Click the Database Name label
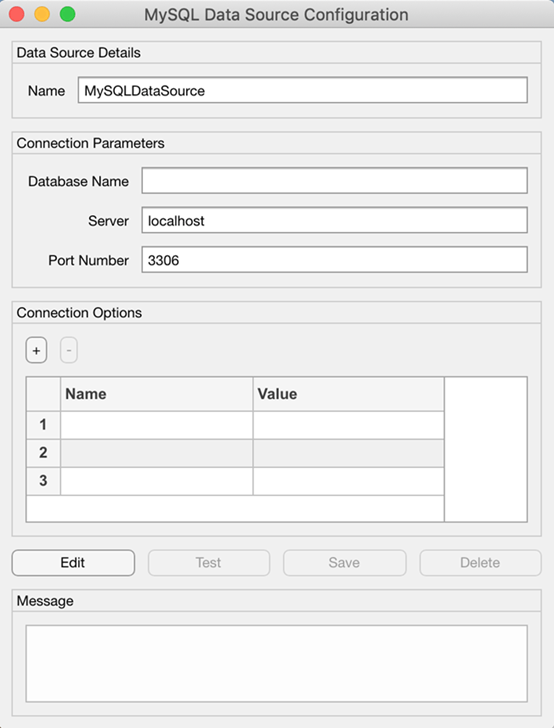The height and width of the screenshot is (728, 554). click(78, 181)
